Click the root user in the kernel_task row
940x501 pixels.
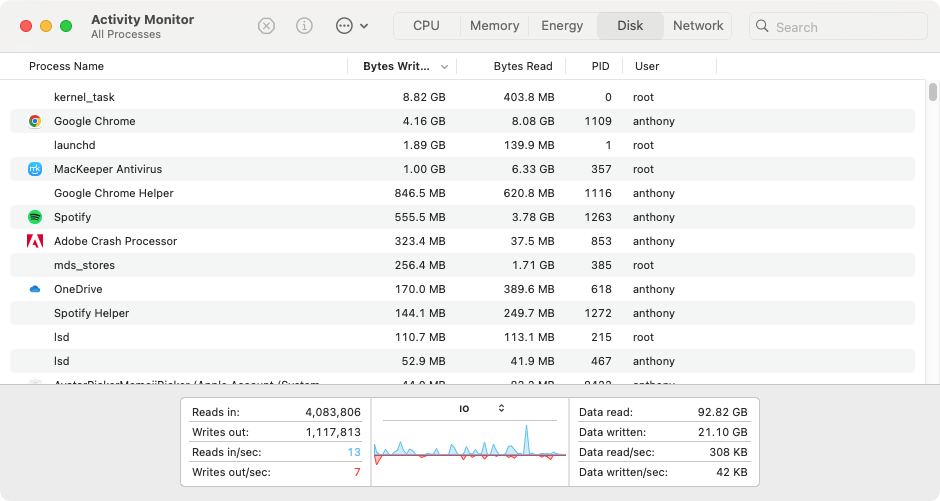(x=643, y=97)
